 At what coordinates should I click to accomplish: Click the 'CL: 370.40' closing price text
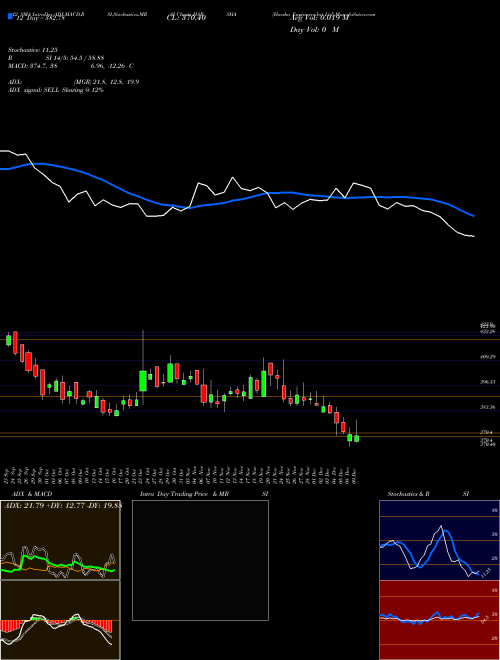[x=186, y=18]
